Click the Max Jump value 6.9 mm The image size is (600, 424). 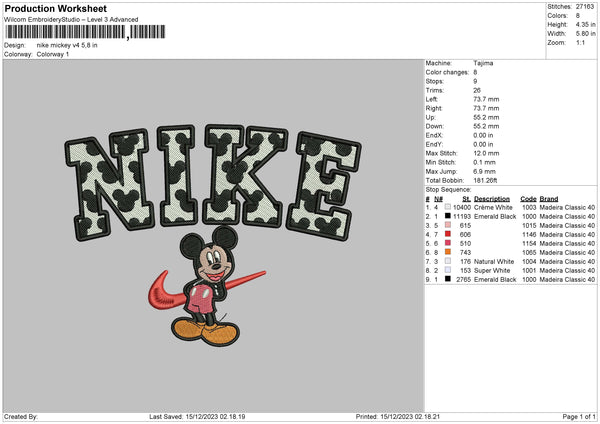(484, 171)
